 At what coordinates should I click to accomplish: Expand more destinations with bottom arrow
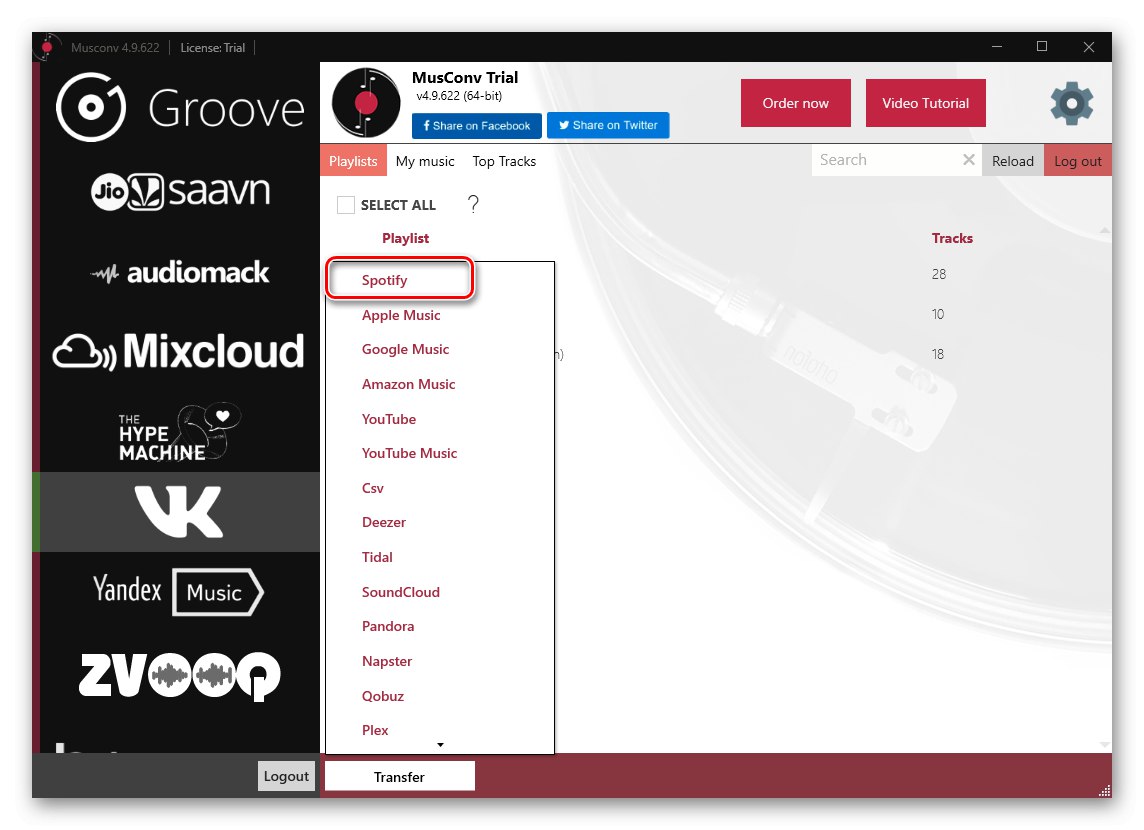440,745
